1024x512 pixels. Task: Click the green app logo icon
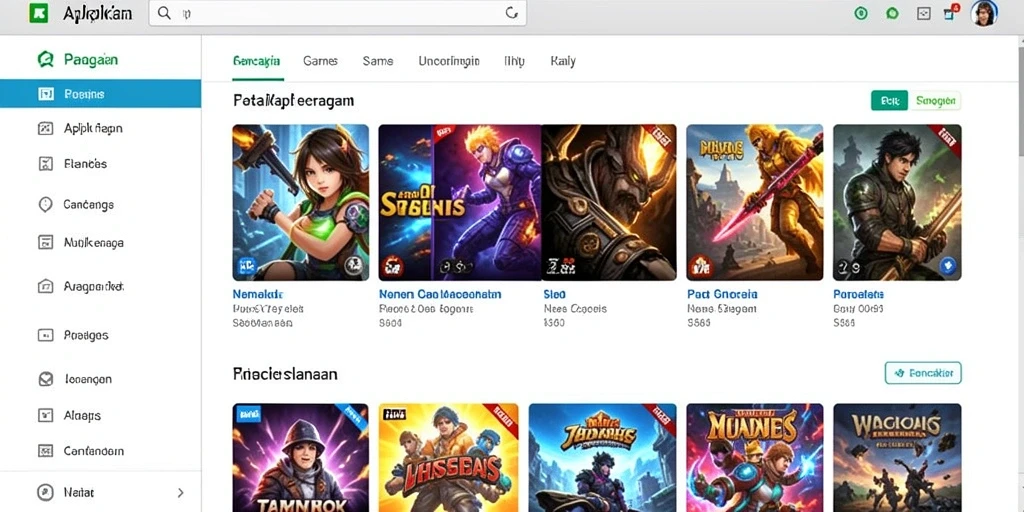pos(39,13)
